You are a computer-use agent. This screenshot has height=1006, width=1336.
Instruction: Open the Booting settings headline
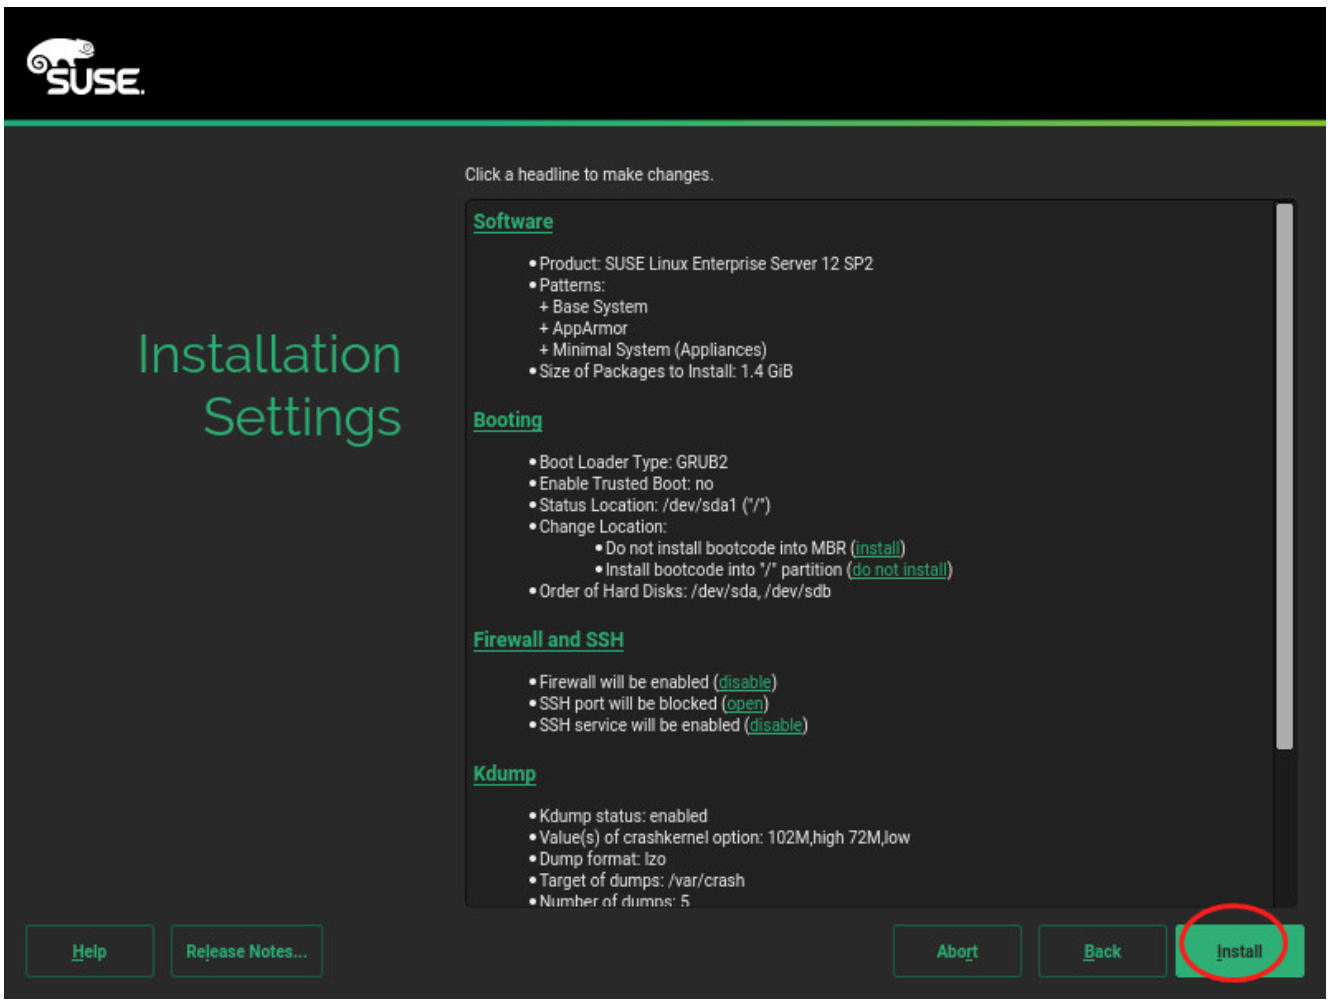[507, 420]
